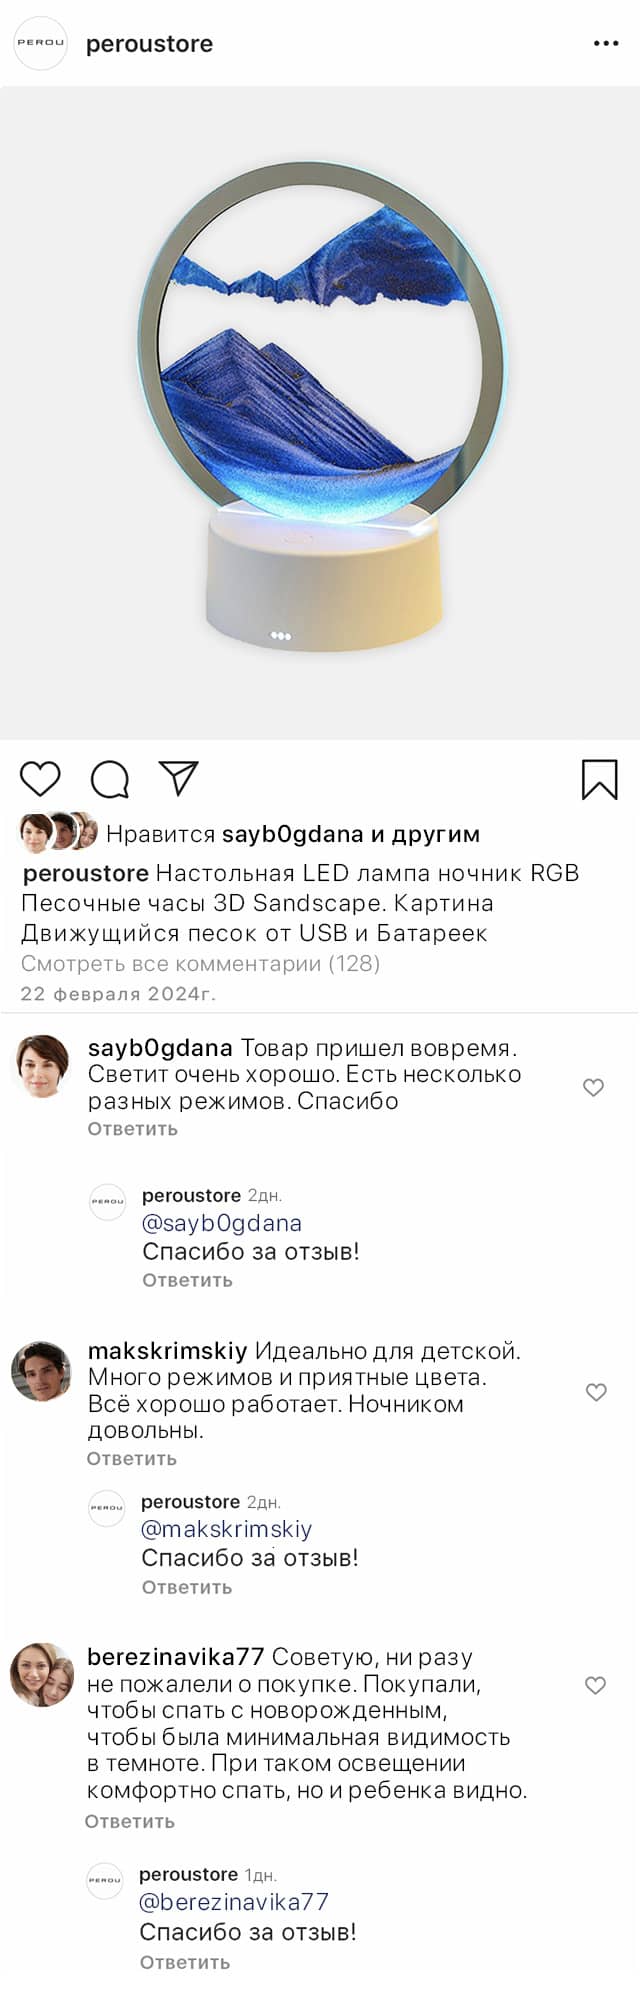Reply to makskrimskiy's comment
Viewport: 640px width, 2011px height.
click(x=132, y=1459)
